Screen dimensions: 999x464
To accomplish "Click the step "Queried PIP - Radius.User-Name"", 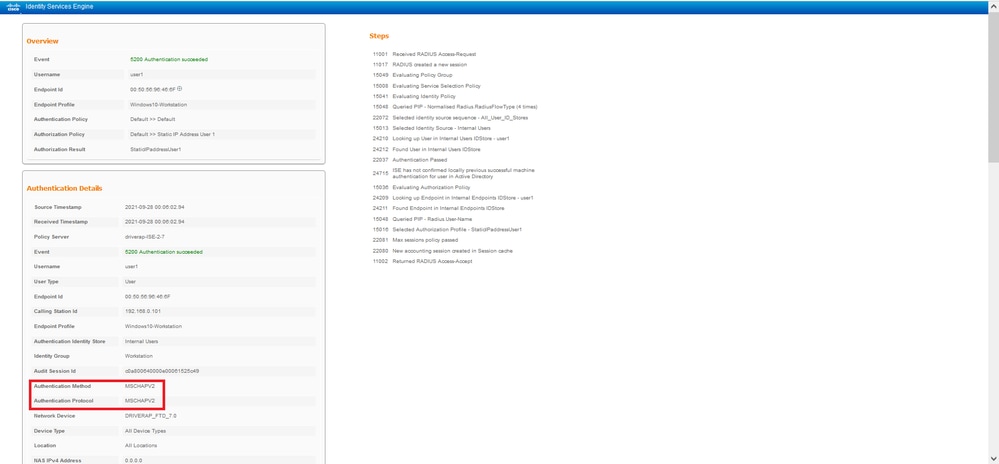I will pos(422,219).
